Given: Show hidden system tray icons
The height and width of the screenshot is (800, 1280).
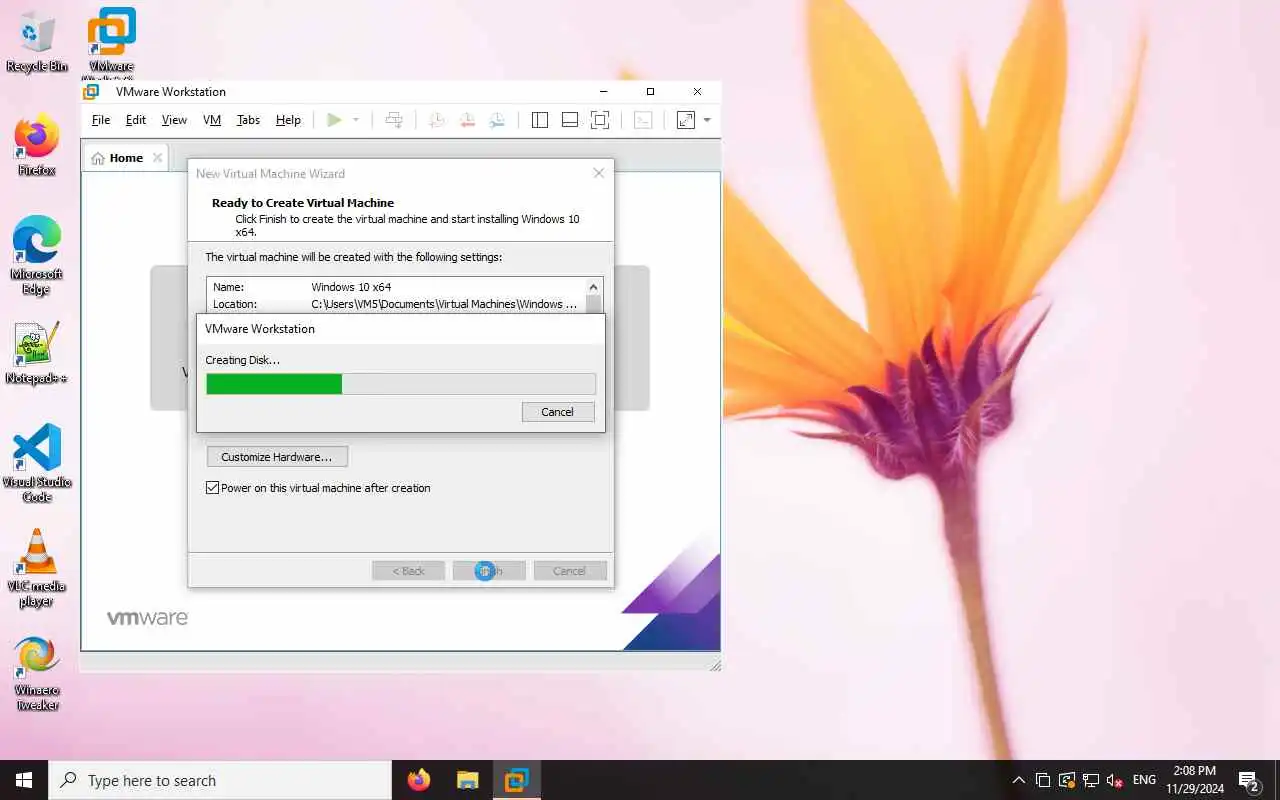Looking at the screenshot, I should click(x=1019, y=780).
